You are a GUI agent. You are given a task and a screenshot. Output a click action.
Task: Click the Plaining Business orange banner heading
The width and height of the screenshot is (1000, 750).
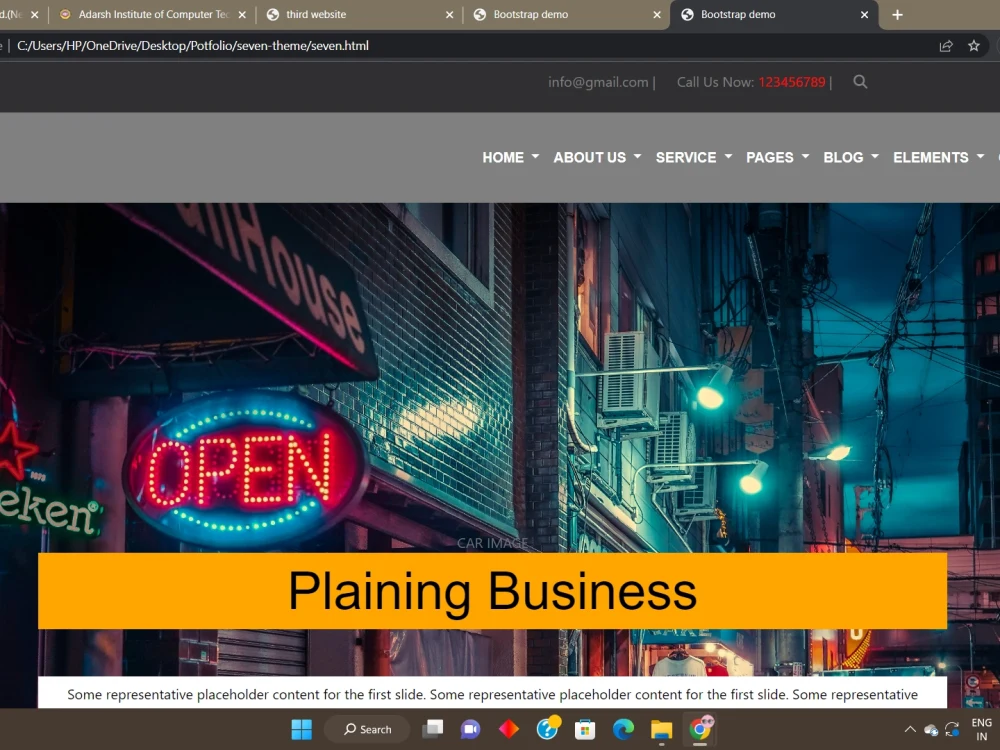coord(492,591)
